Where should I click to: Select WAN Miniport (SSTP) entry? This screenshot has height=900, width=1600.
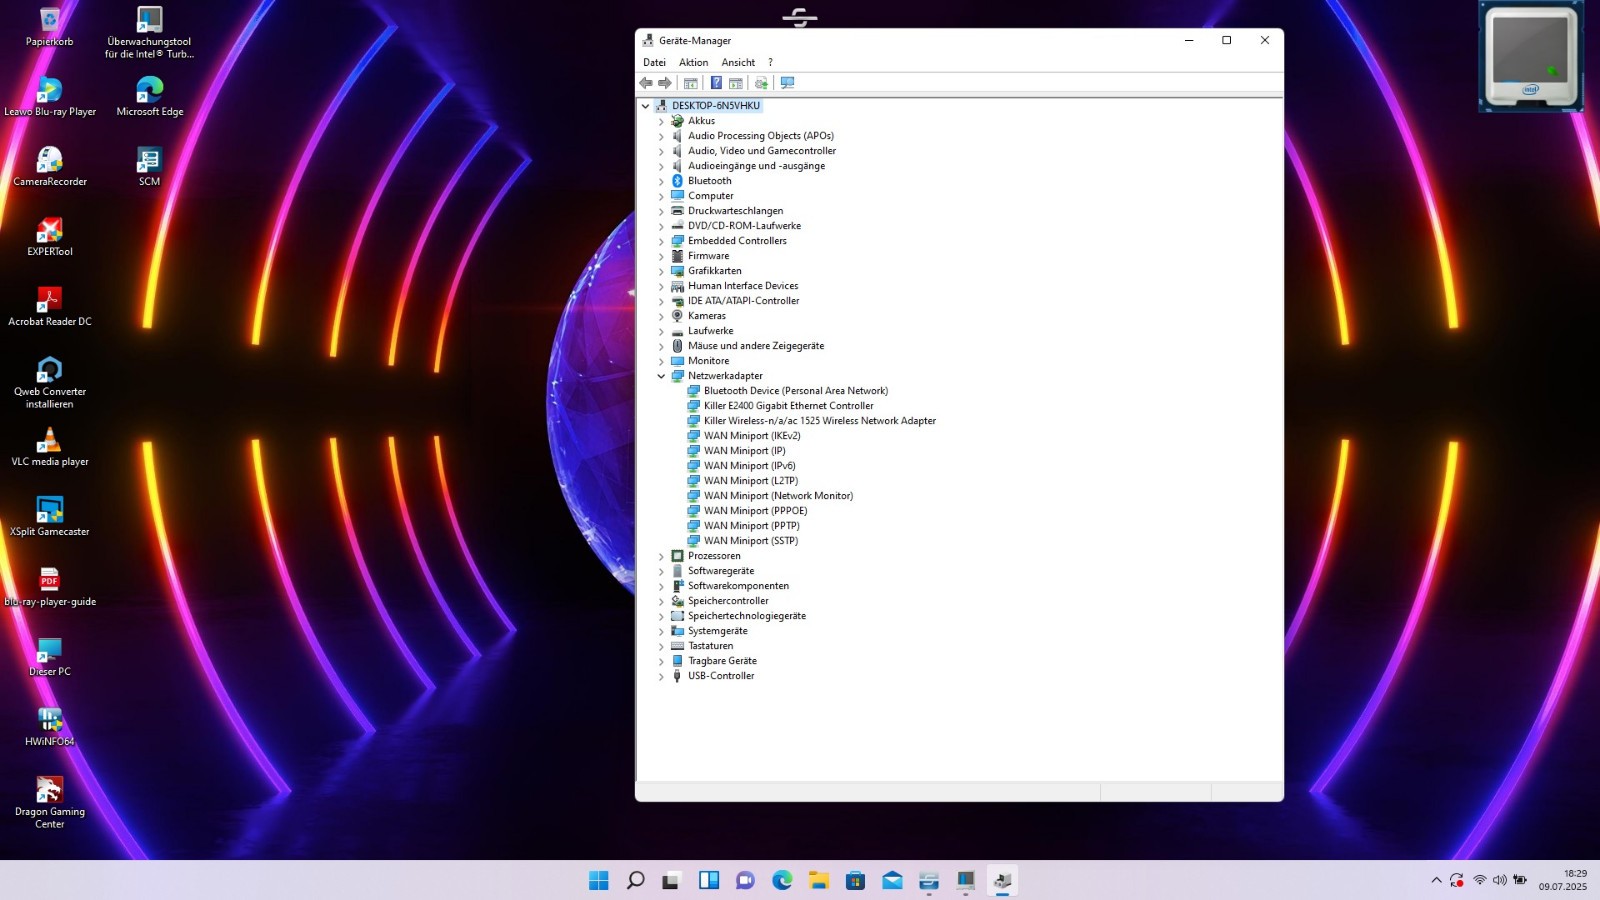point(751,541)
